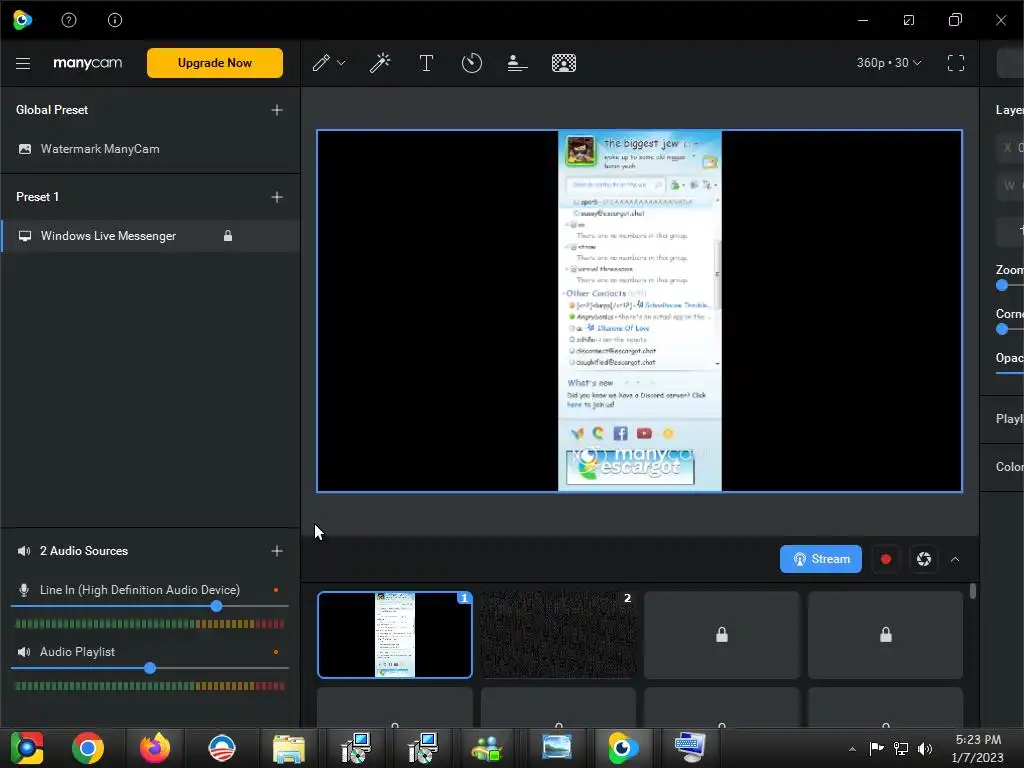The width and height of the screenshot is (1024, 768).
Task: Select preset thumbnail 2
Action: pyautogui.click(x=558, y=635)
